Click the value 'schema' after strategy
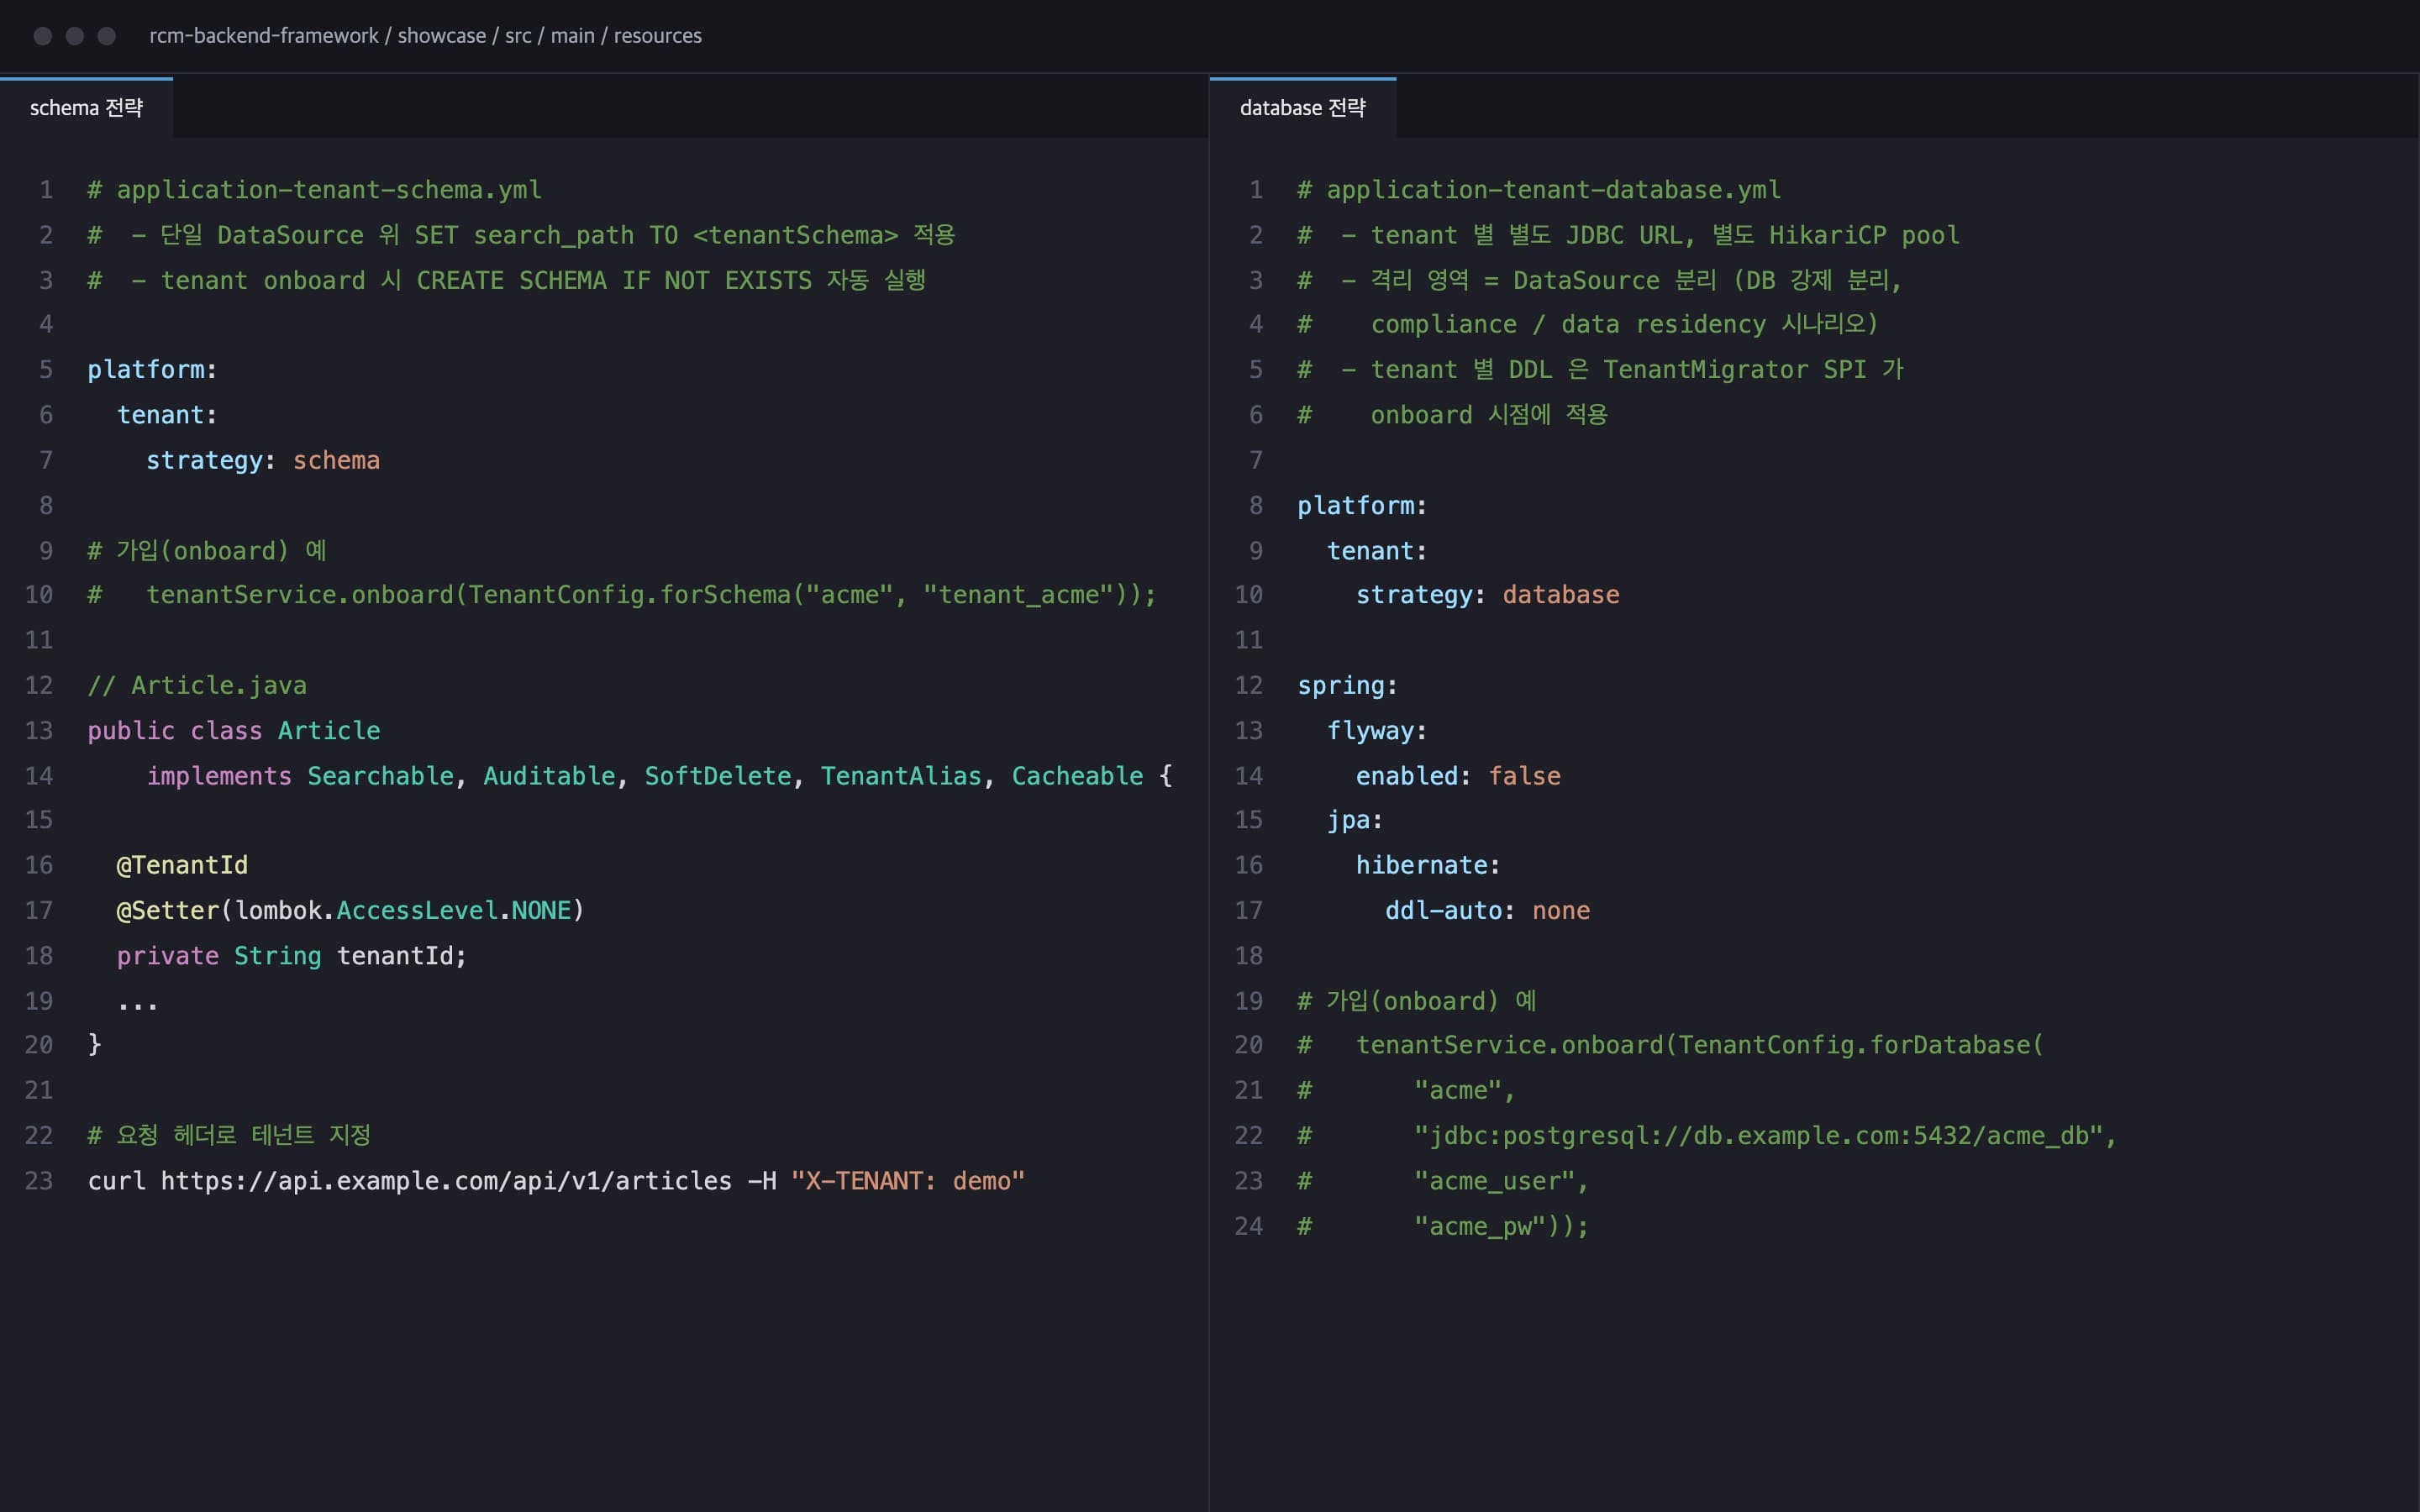Image resolution: width=2420 pixels, height=1512 pixels. (x=336, y=460)
